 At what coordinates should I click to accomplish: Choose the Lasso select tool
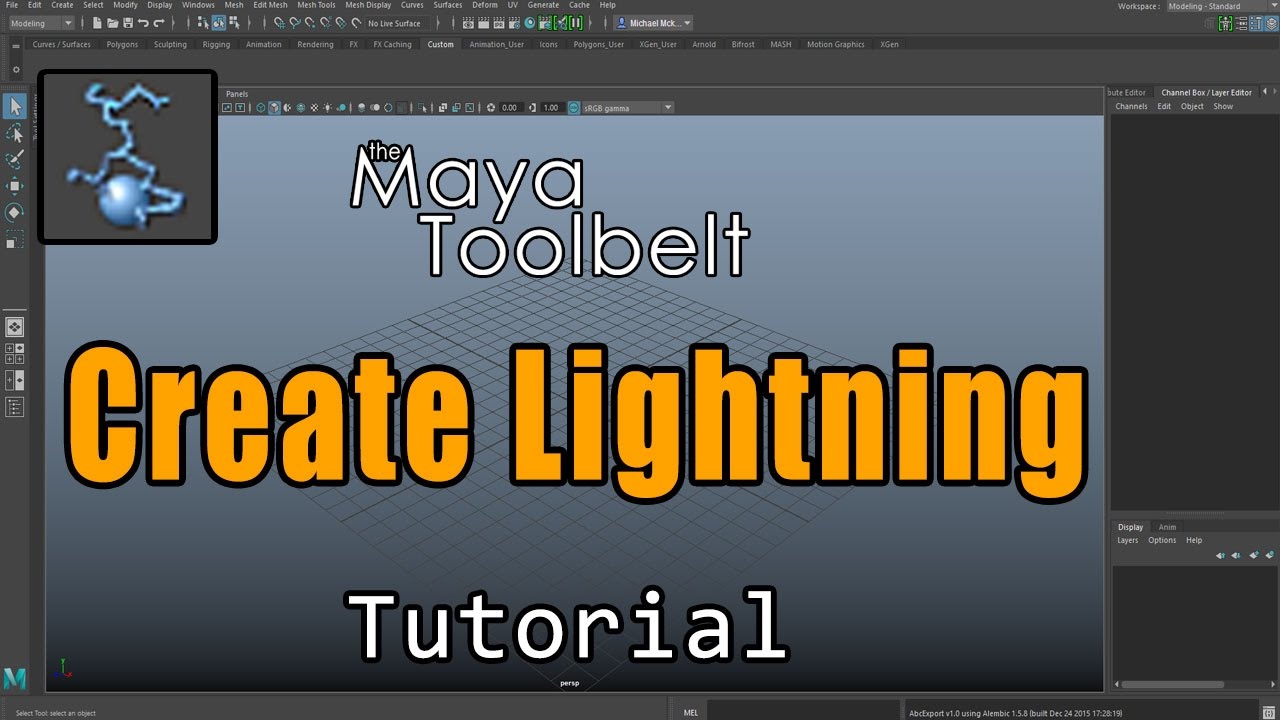[15, 133]
